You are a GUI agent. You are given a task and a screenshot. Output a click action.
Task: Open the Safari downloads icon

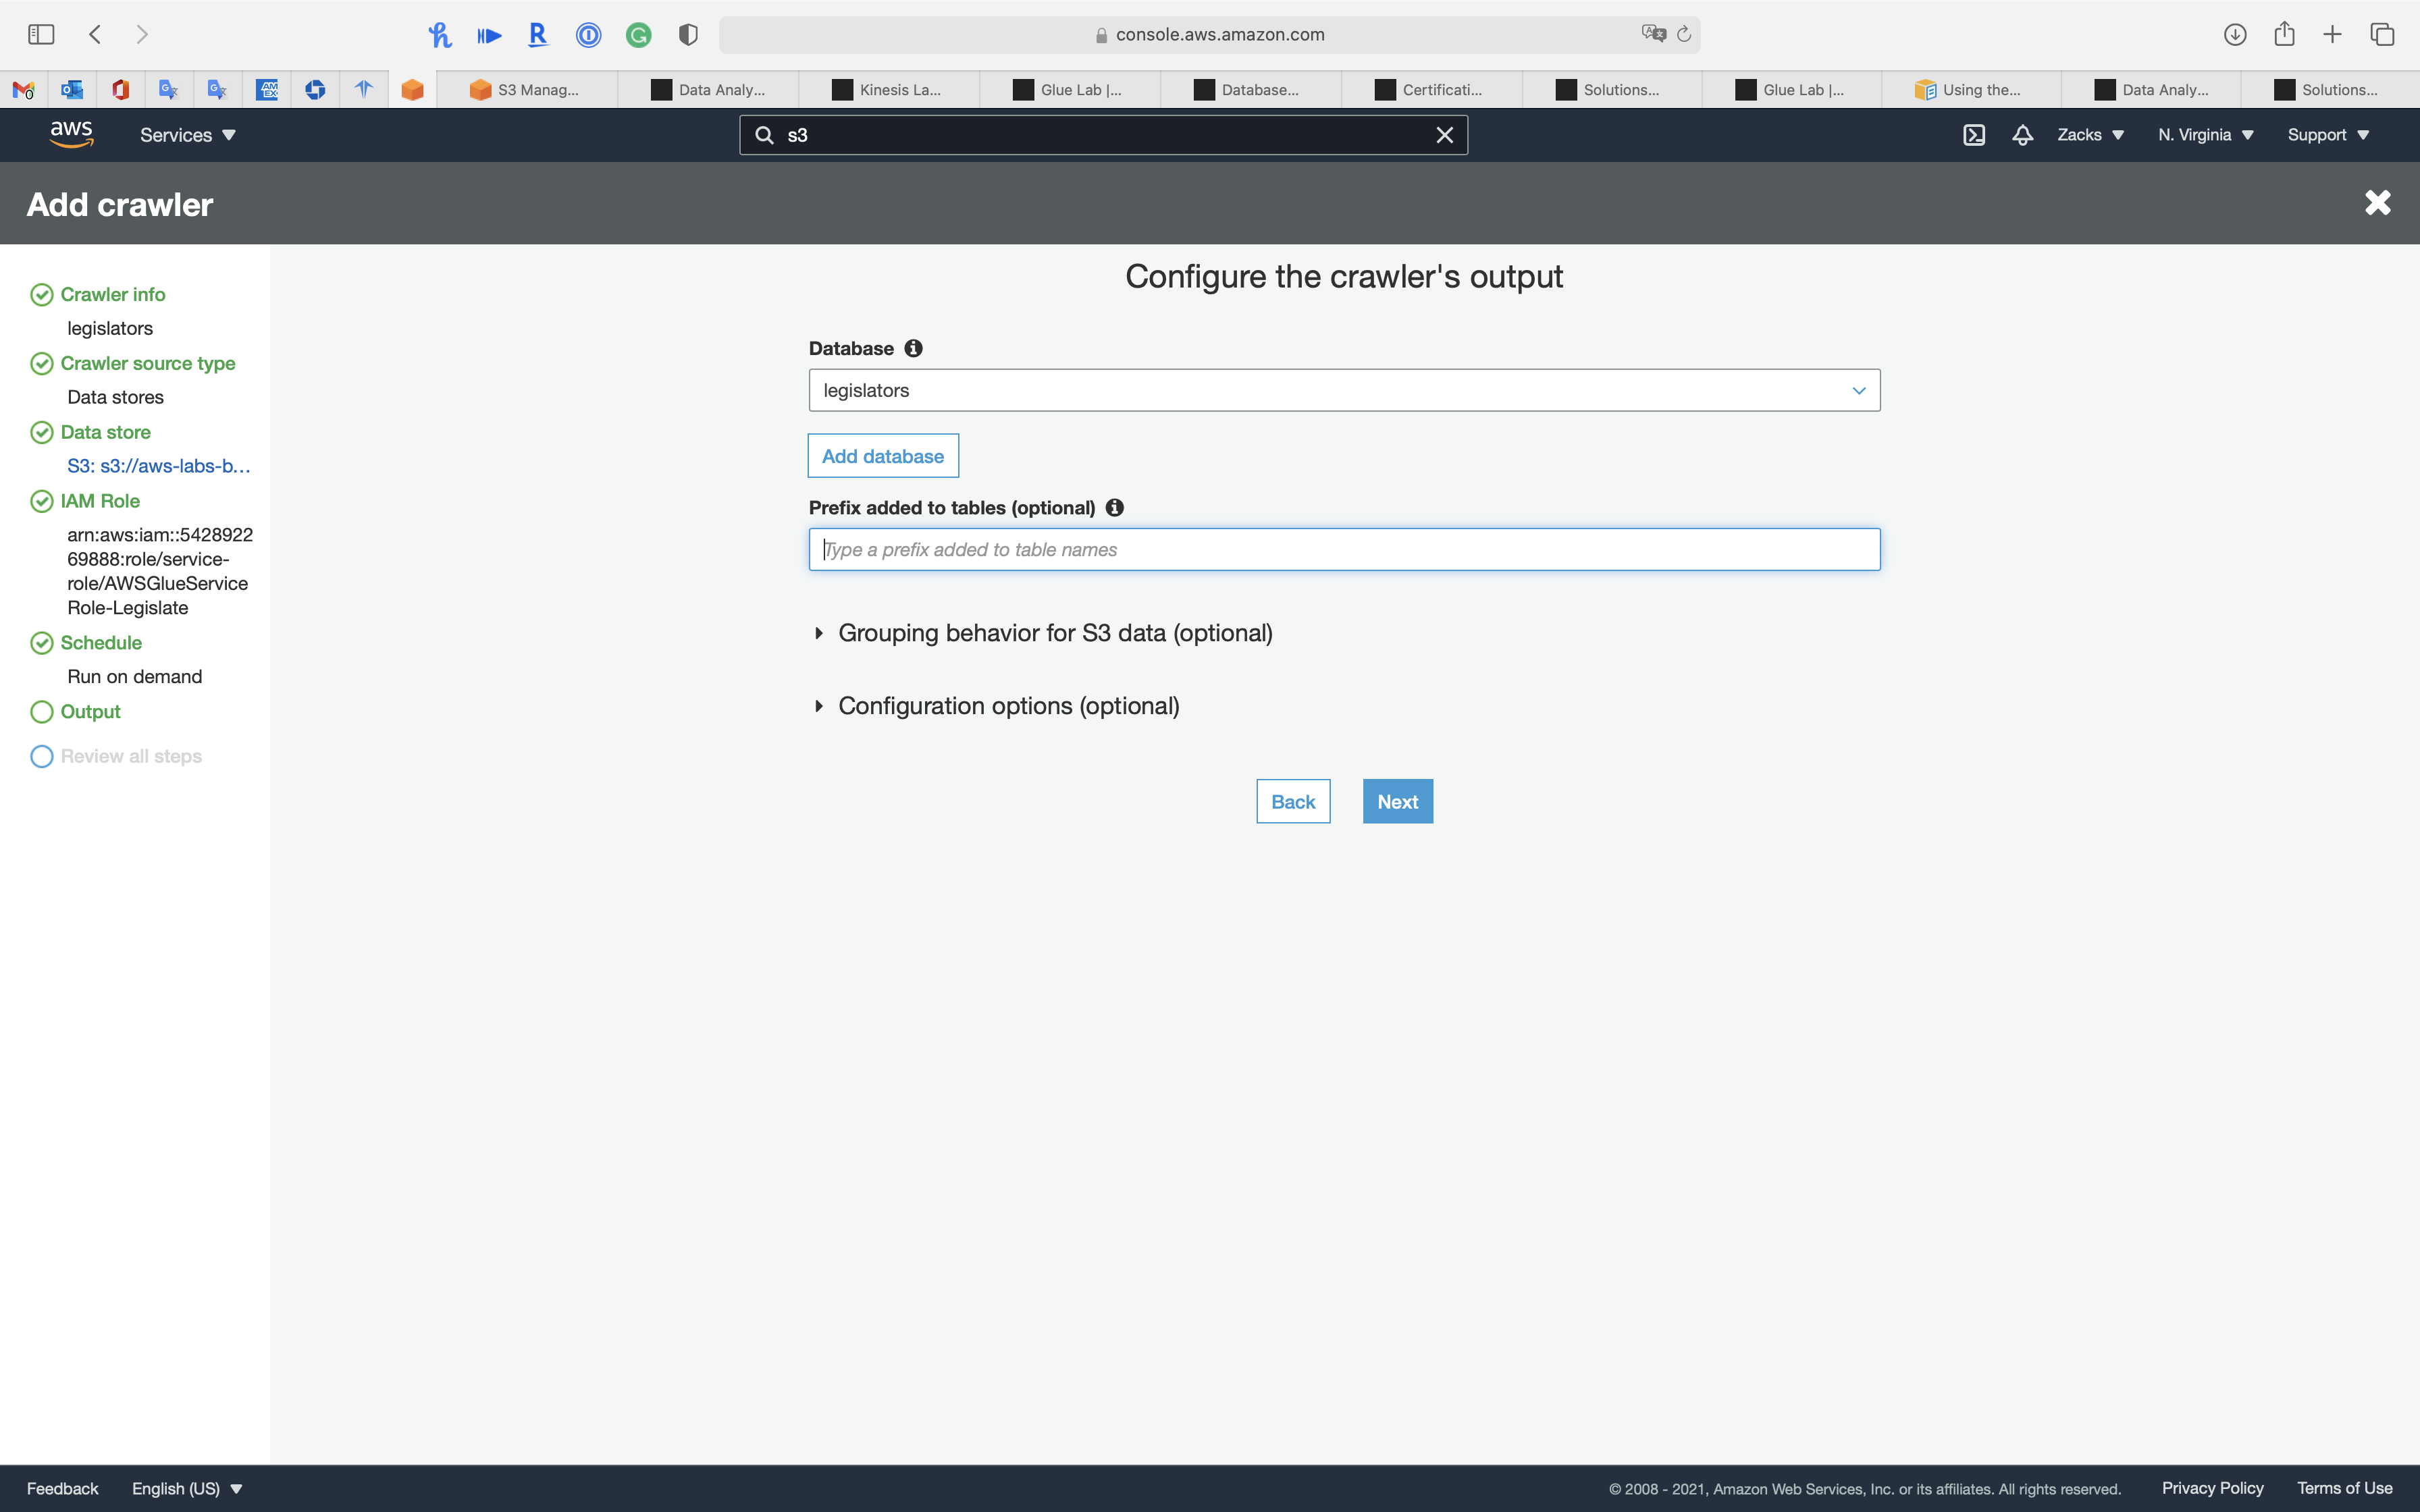2234,34
